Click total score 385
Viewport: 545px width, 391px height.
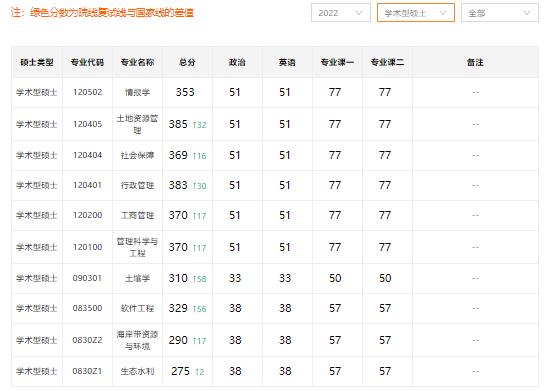[x=178, y=124]
